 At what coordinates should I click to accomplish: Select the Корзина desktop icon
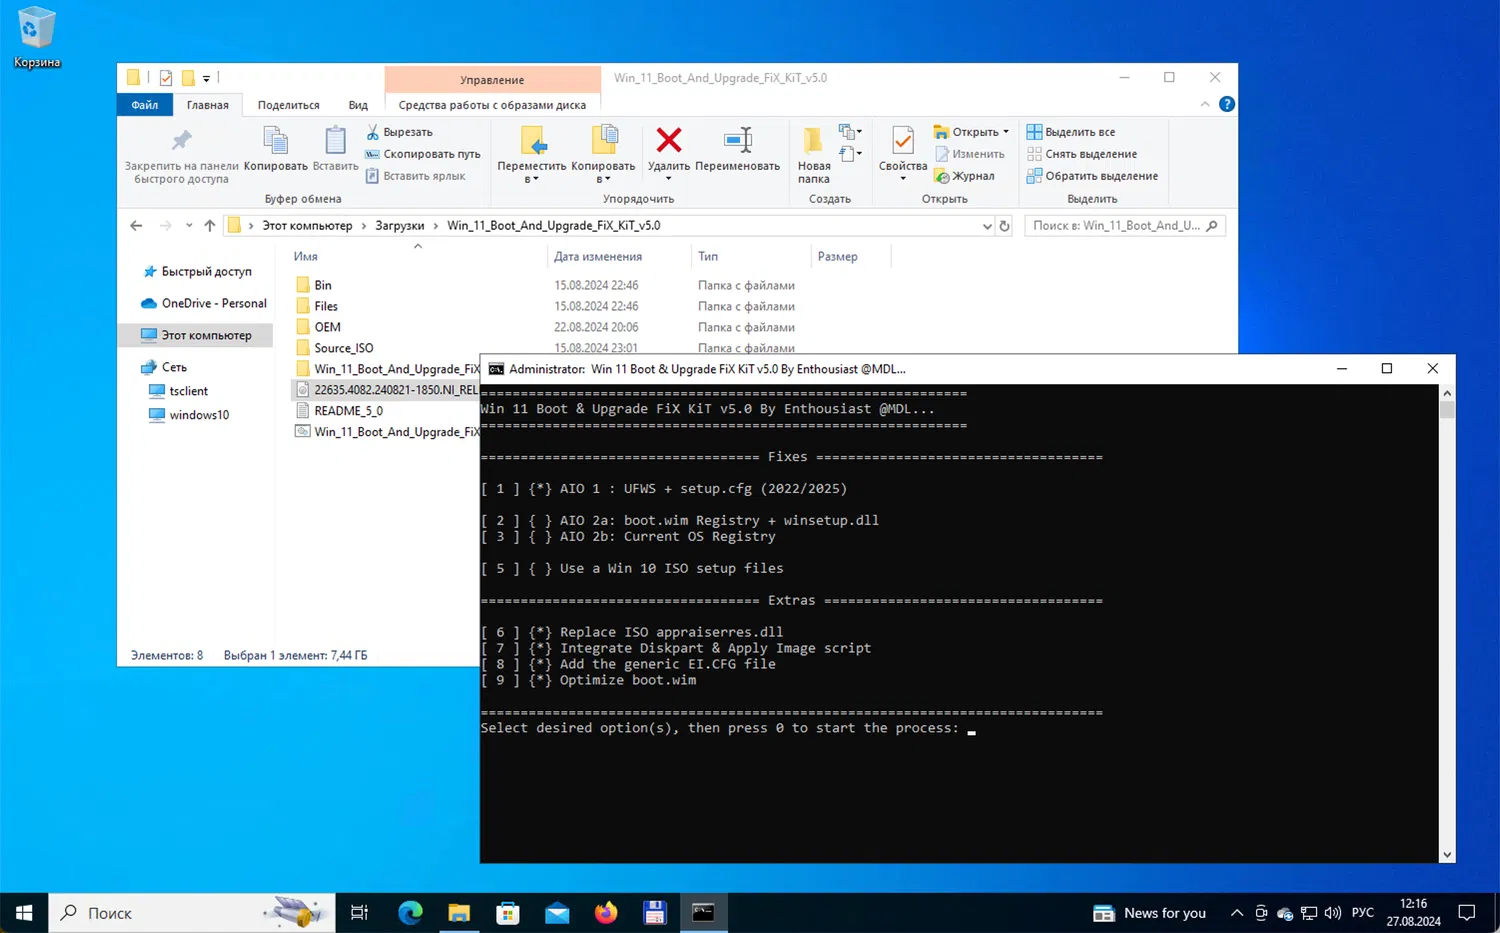pos(37,39)
